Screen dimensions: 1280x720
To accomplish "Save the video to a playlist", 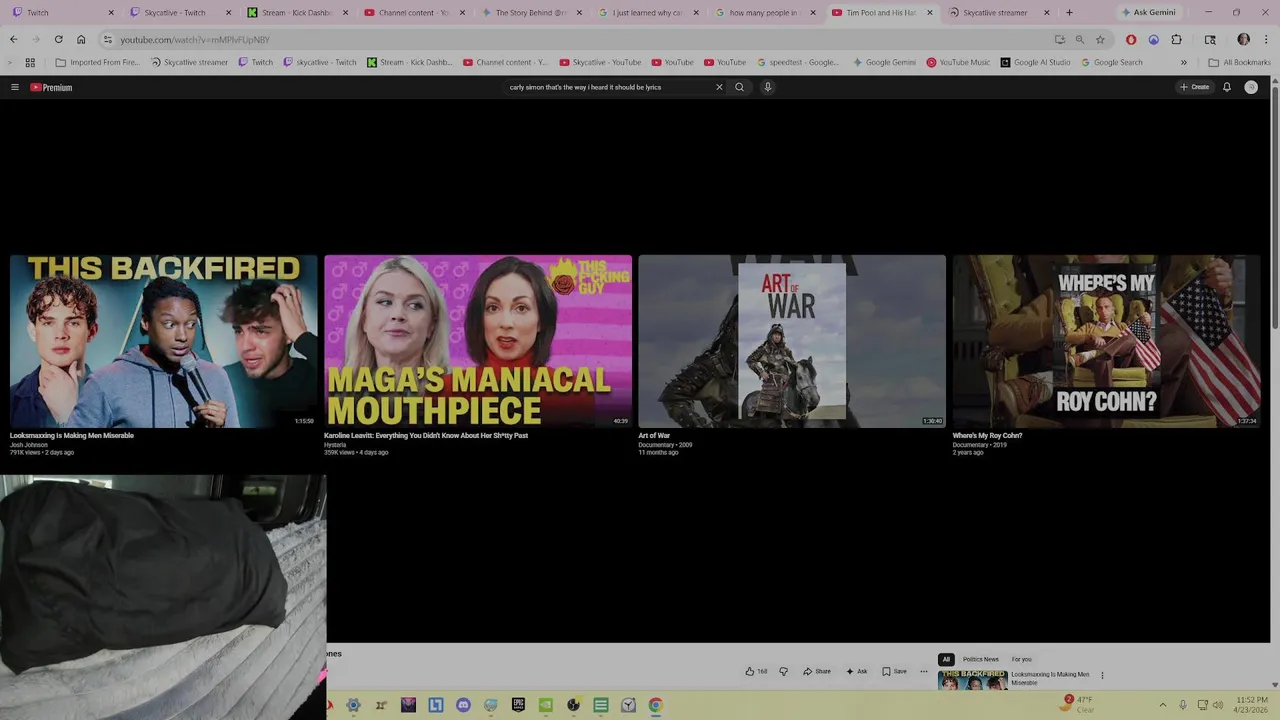I will click(x=894, y=671).
